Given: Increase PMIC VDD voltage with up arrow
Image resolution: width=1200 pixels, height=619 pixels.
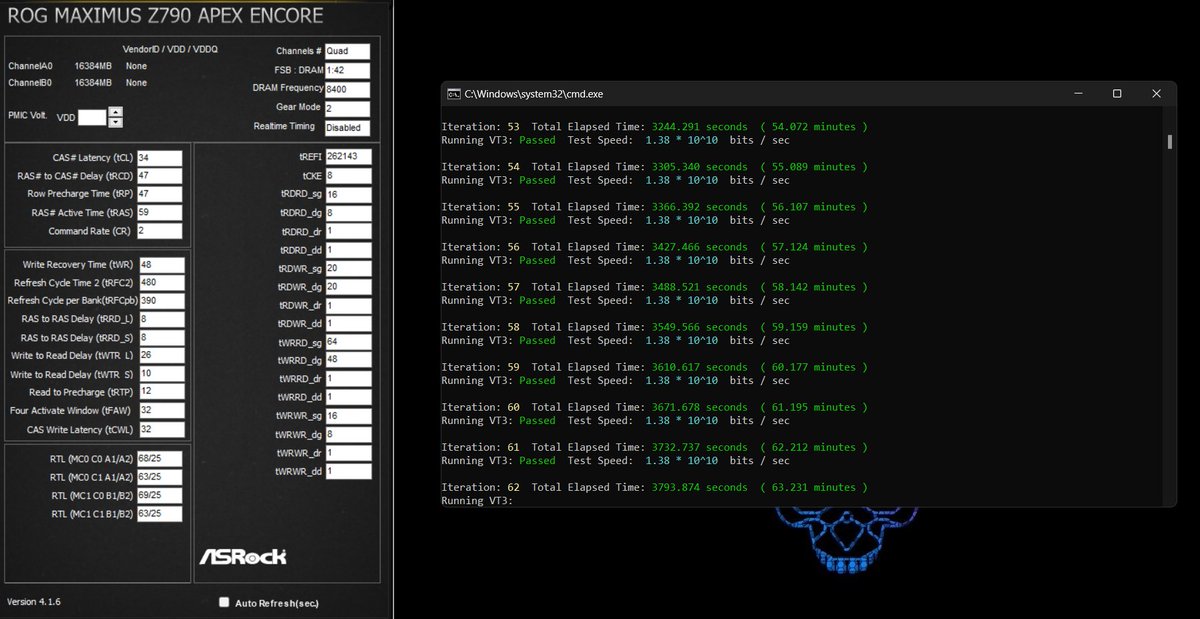Looking at the screenshot, I should pyautogui.click(x=116, y=112).
